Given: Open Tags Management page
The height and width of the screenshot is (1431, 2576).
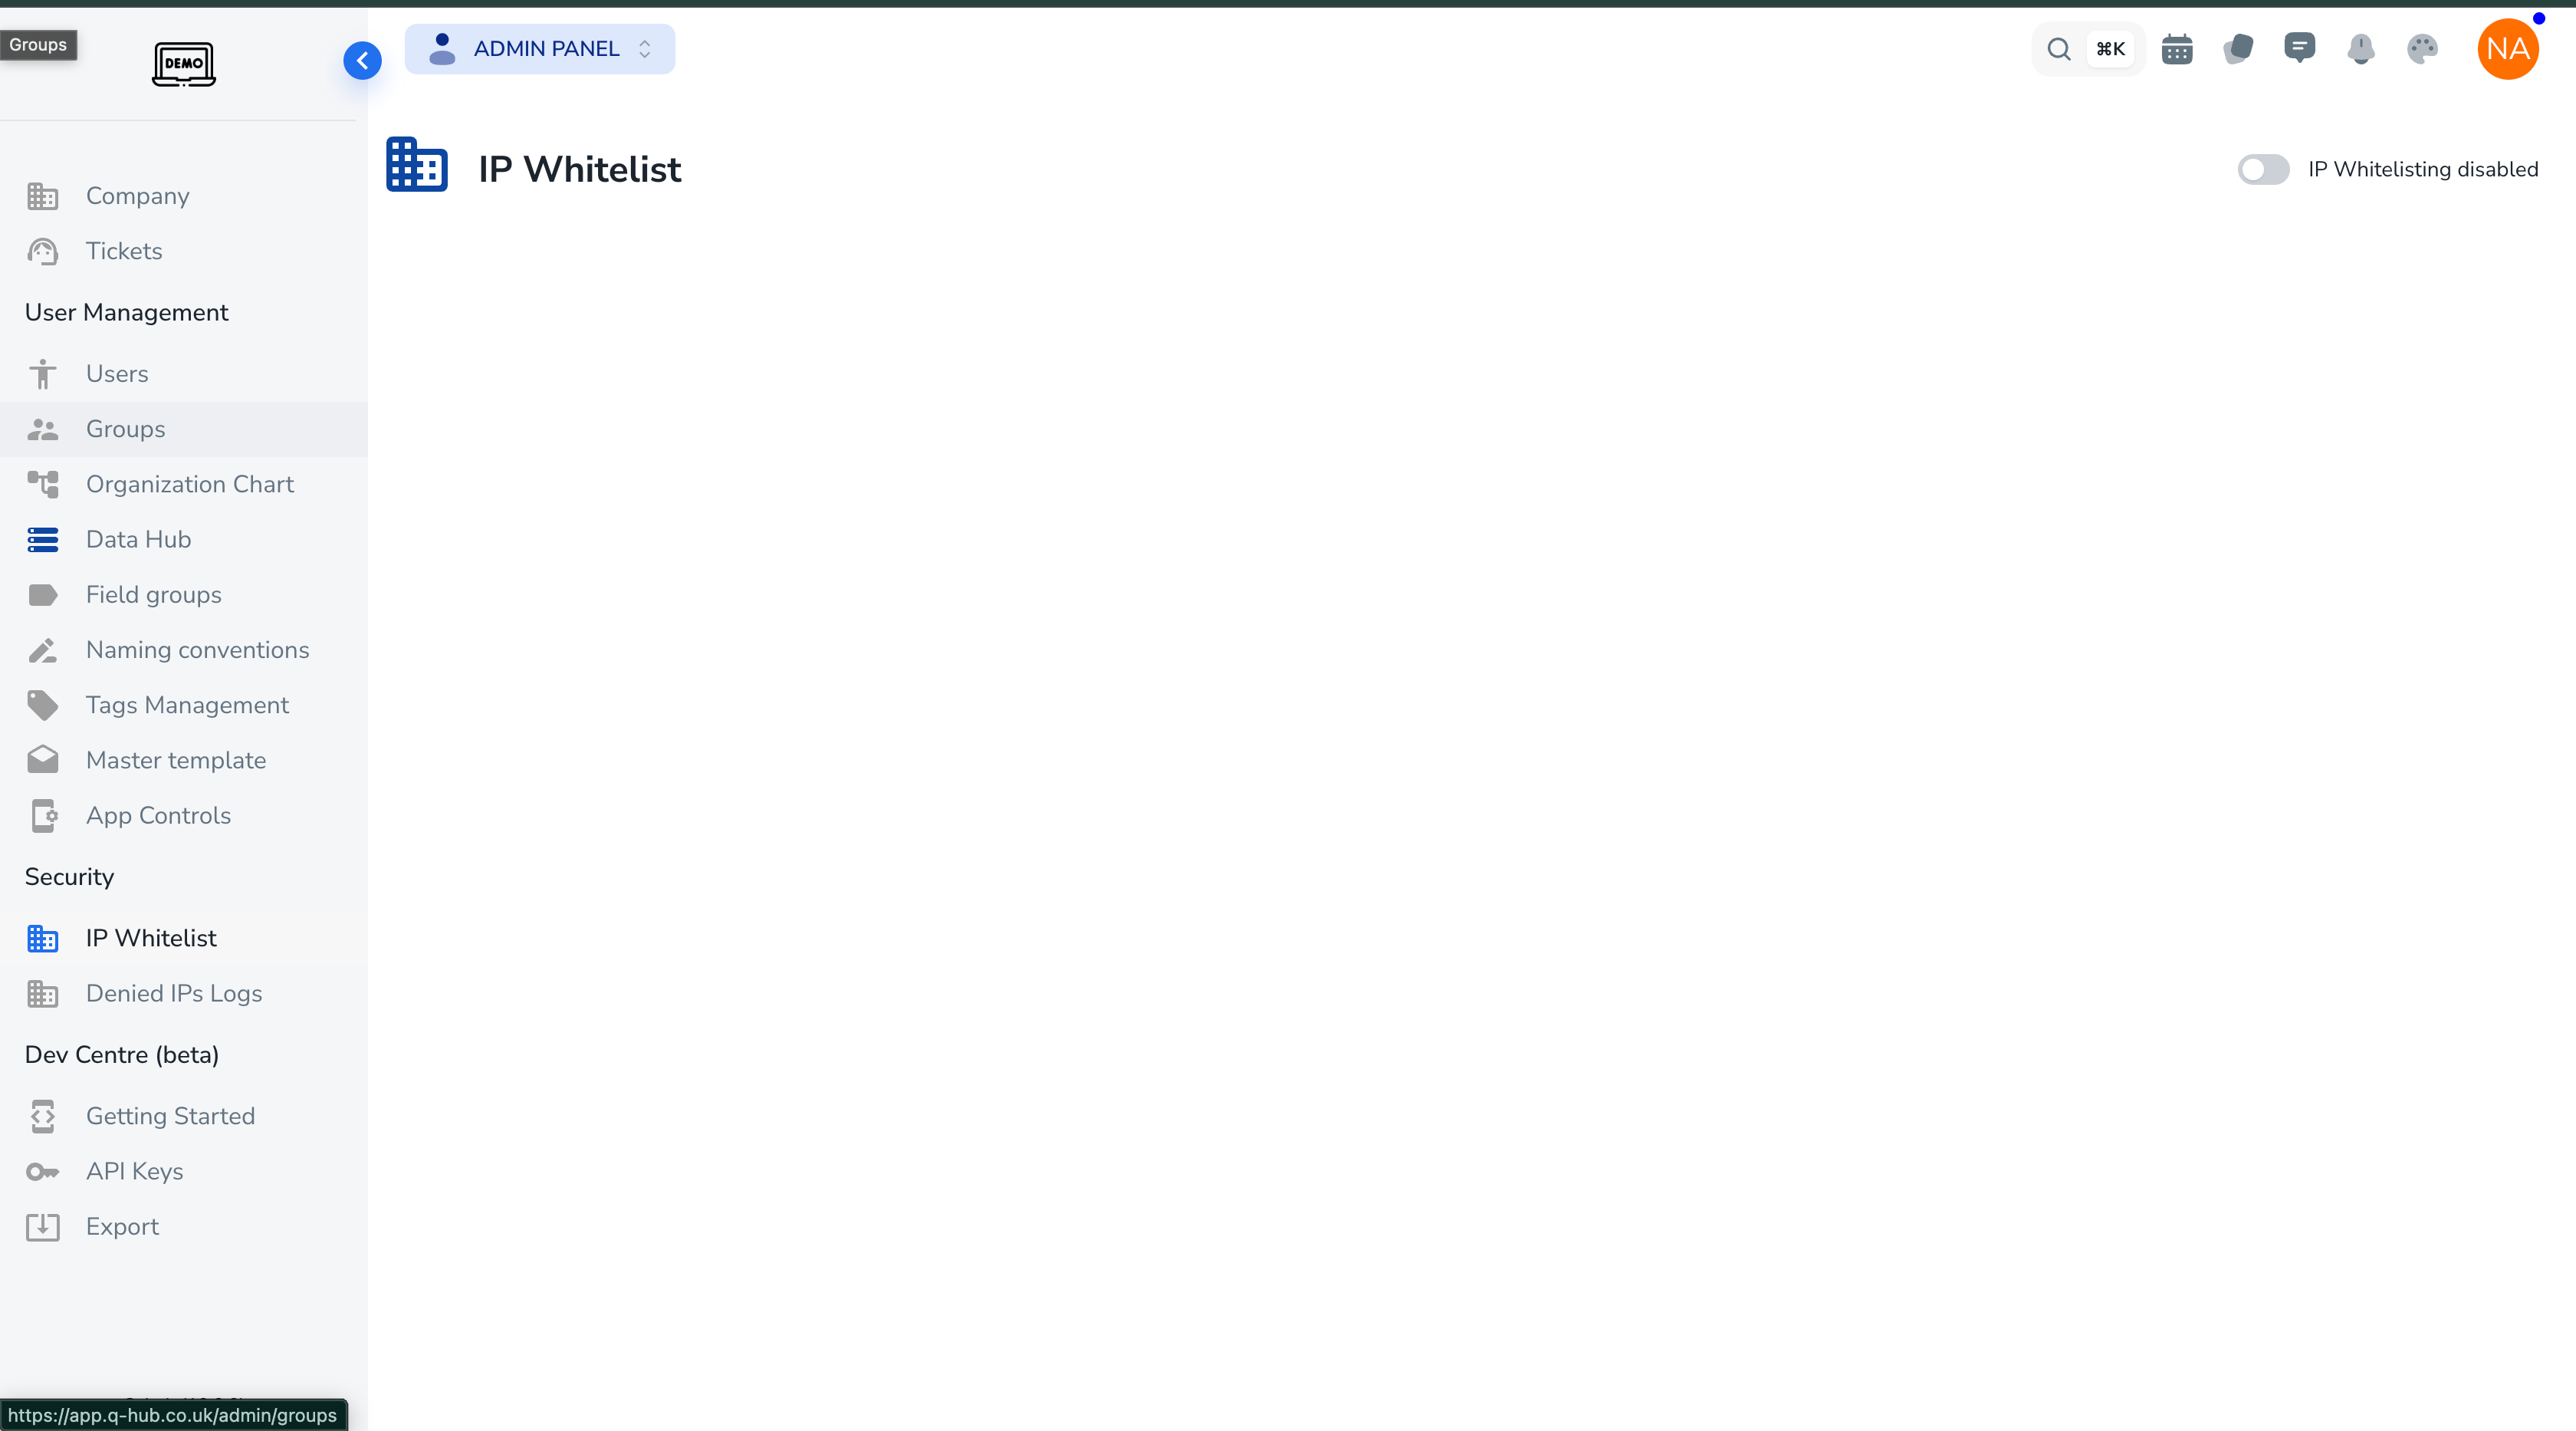Looking at the screenshot, I should tap(184, 705).
